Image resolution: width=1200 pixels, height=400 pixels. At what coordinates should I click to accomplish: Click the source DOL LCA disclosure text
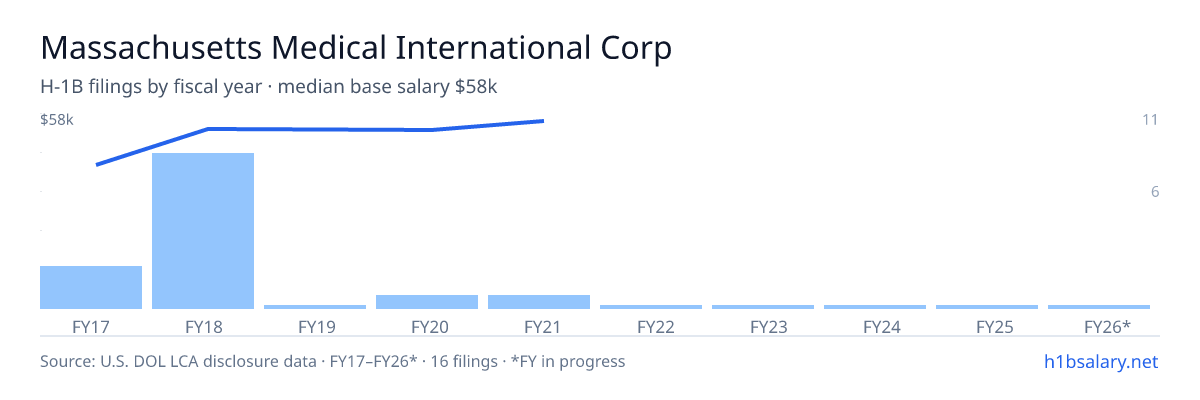coord(332,361)
